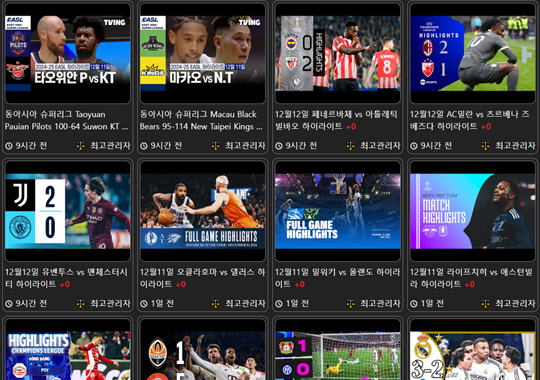Click the '9시간 전' timestamp on the Taoyuan post
The height and width of the screenshot is (380, 540).
(x=31, y=146)
